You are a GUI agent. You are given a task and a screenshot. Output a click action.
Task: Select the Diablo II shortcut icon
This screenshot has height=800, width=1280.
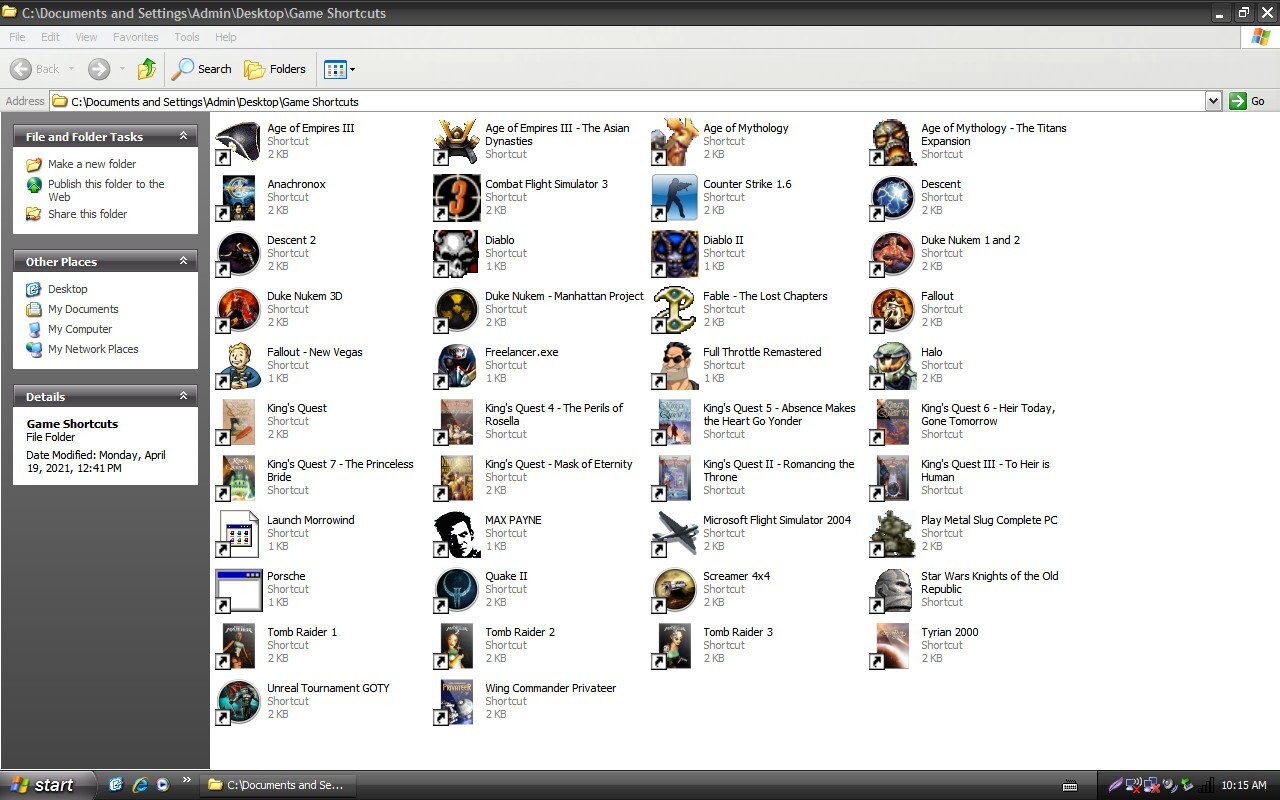click(x=674, y=254)
